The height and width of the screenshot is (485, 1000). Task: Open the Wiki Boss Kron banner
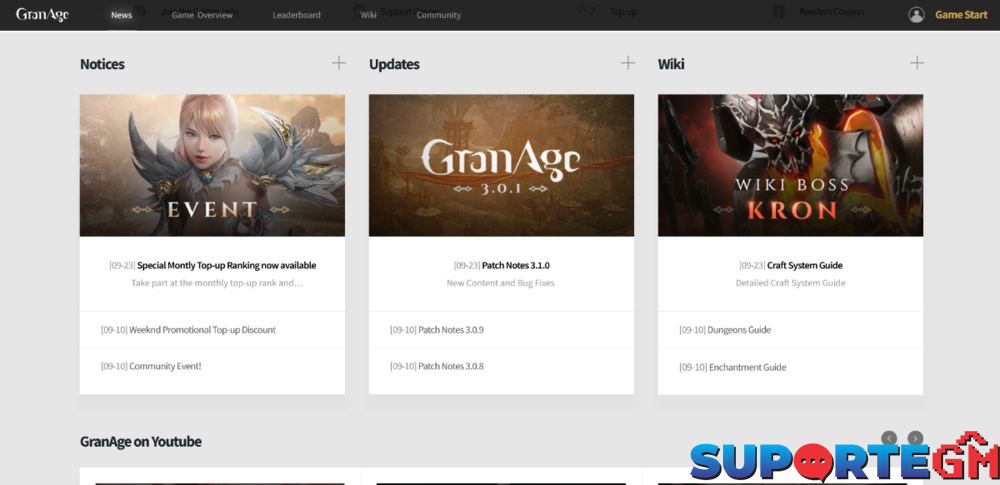pyautogui.click(x=790, y=165)
